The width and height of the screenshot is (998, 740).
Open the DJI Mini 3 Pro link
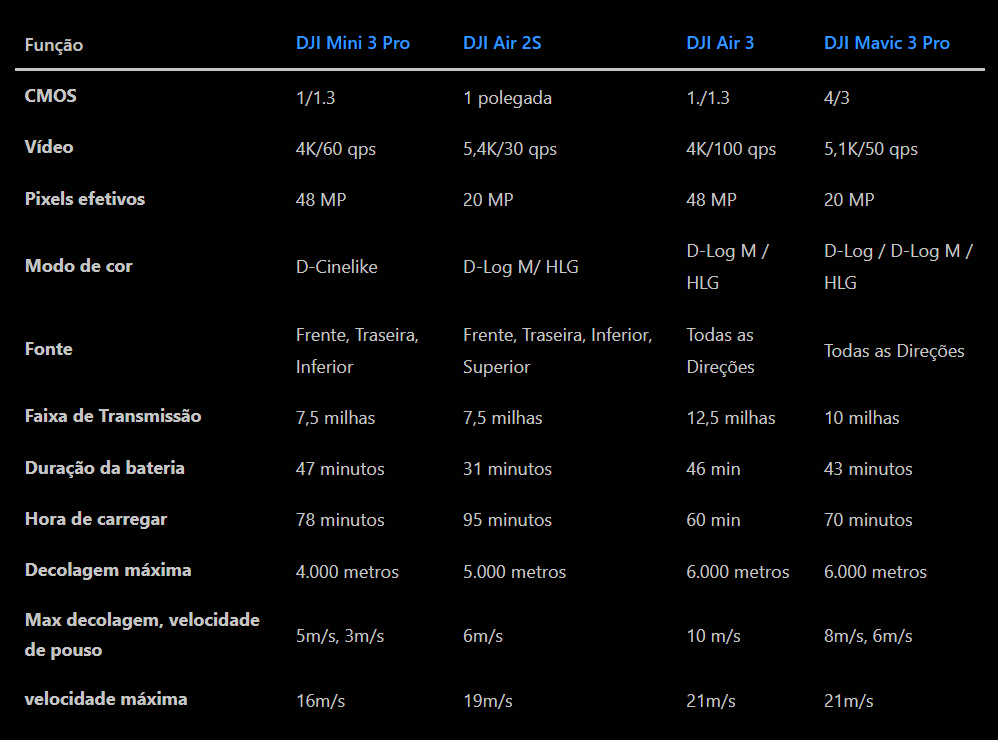pyautogui.click(x=352, y=44)
